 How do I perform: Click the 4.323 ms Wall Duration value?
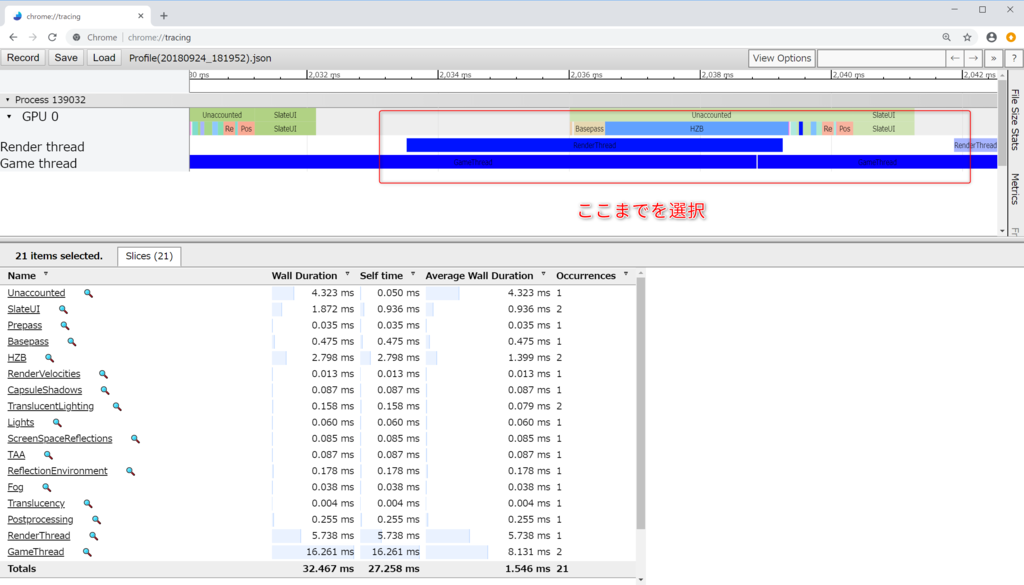[332, 293]
